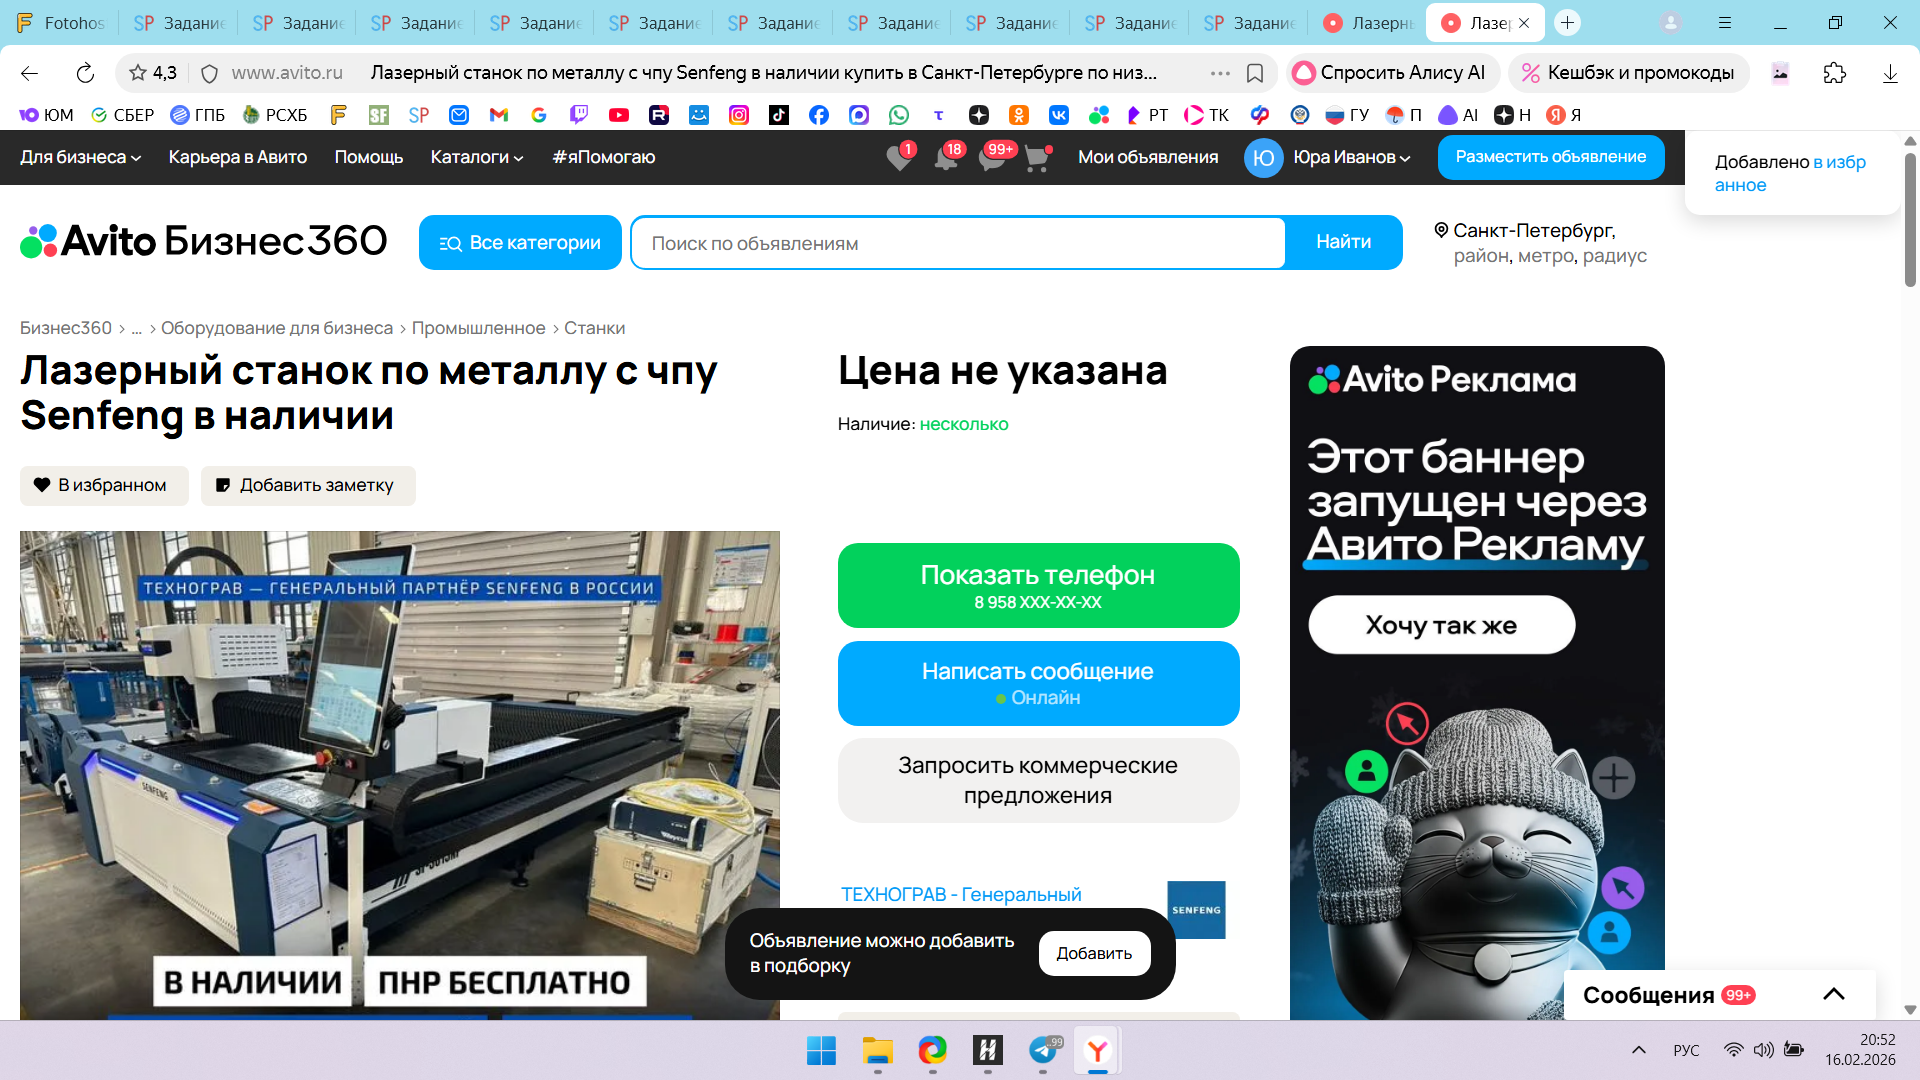Click 'Показать телефон' green button
This screenshot has height=1080, width=1920.
1038,585
